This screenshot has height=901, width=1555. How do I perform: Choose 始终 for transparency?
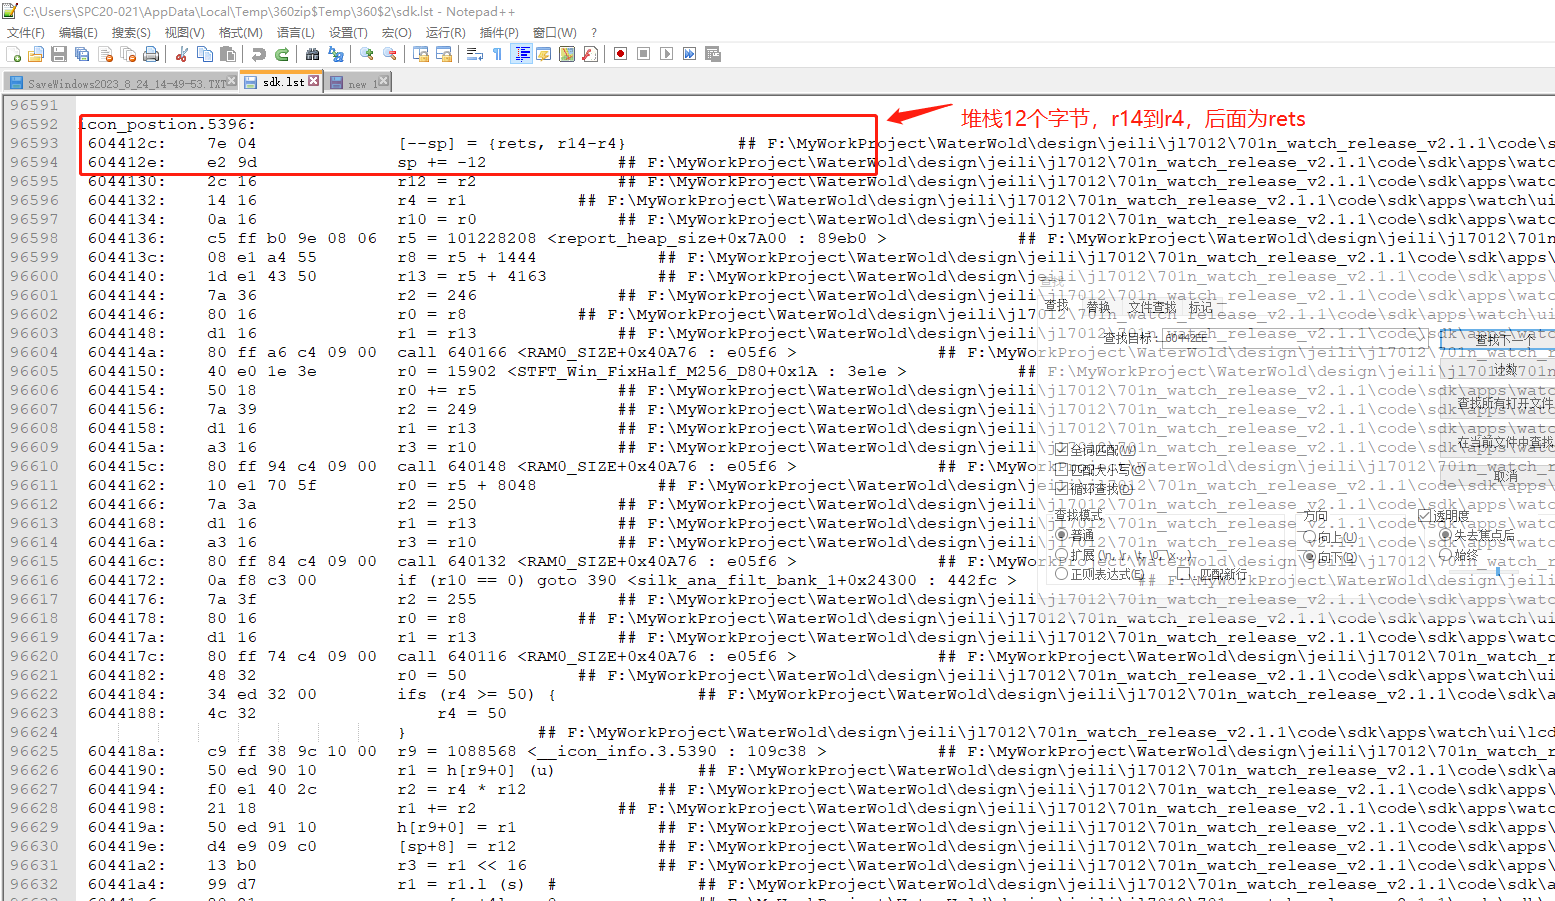(1446, 554)
